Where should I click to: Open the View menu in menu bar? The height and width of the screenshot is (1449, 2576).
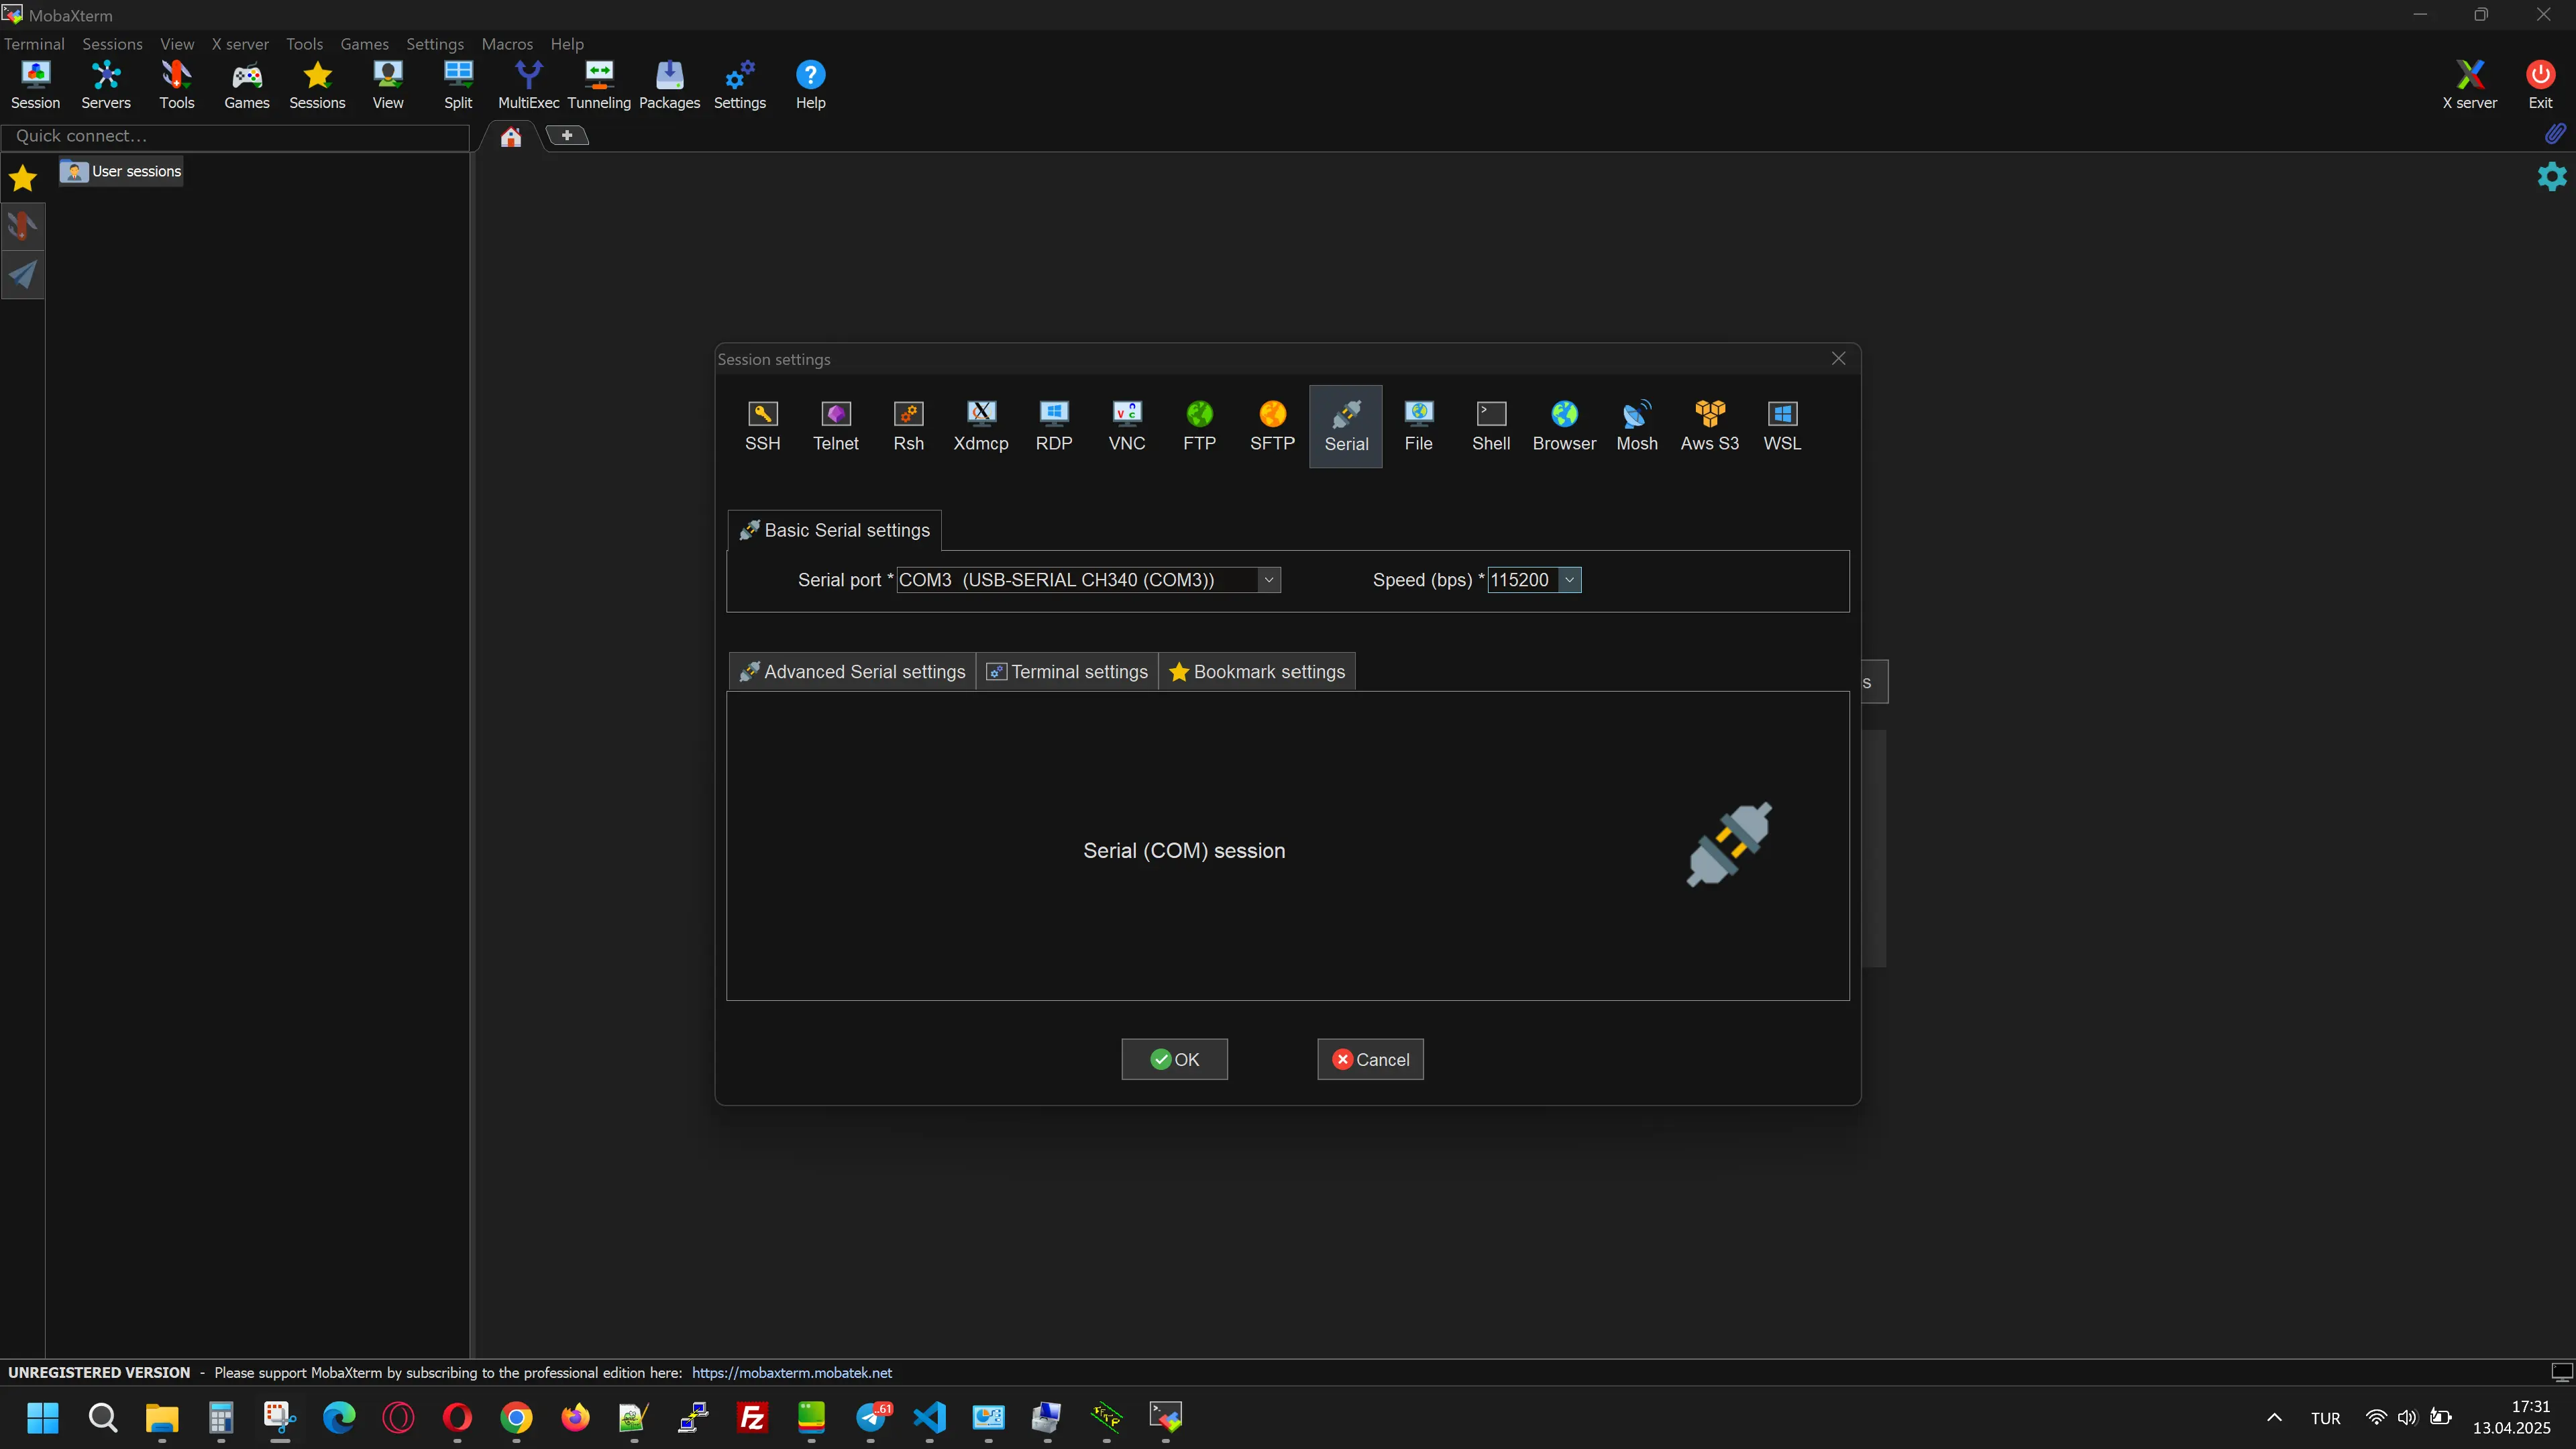(x=177, y=44)
